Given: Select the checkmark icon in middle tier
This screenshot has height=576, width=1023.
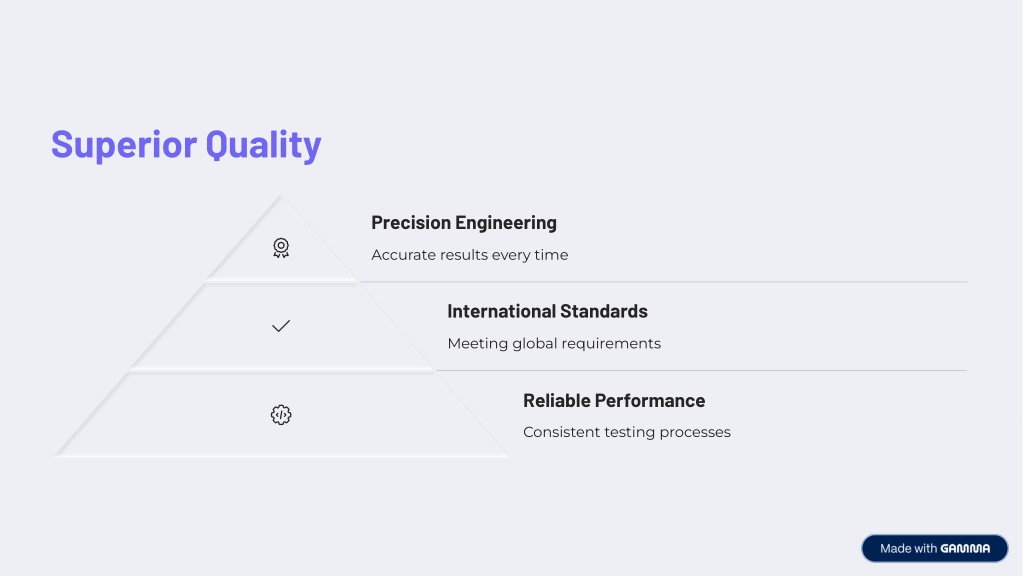Looking at the screenshot, I should (x=281, y=326).
